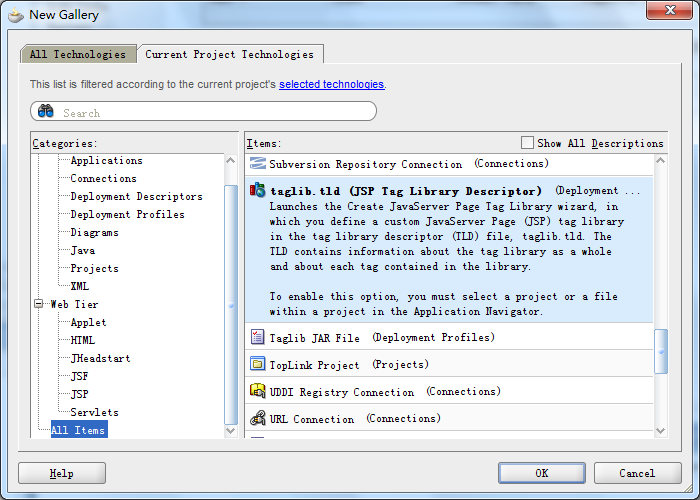Switch to All Technologies tab

click(x=78, y=54)
